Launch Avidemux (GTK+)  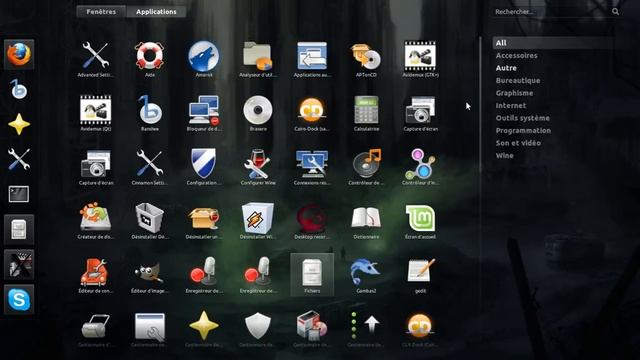[x=420, y=59]
